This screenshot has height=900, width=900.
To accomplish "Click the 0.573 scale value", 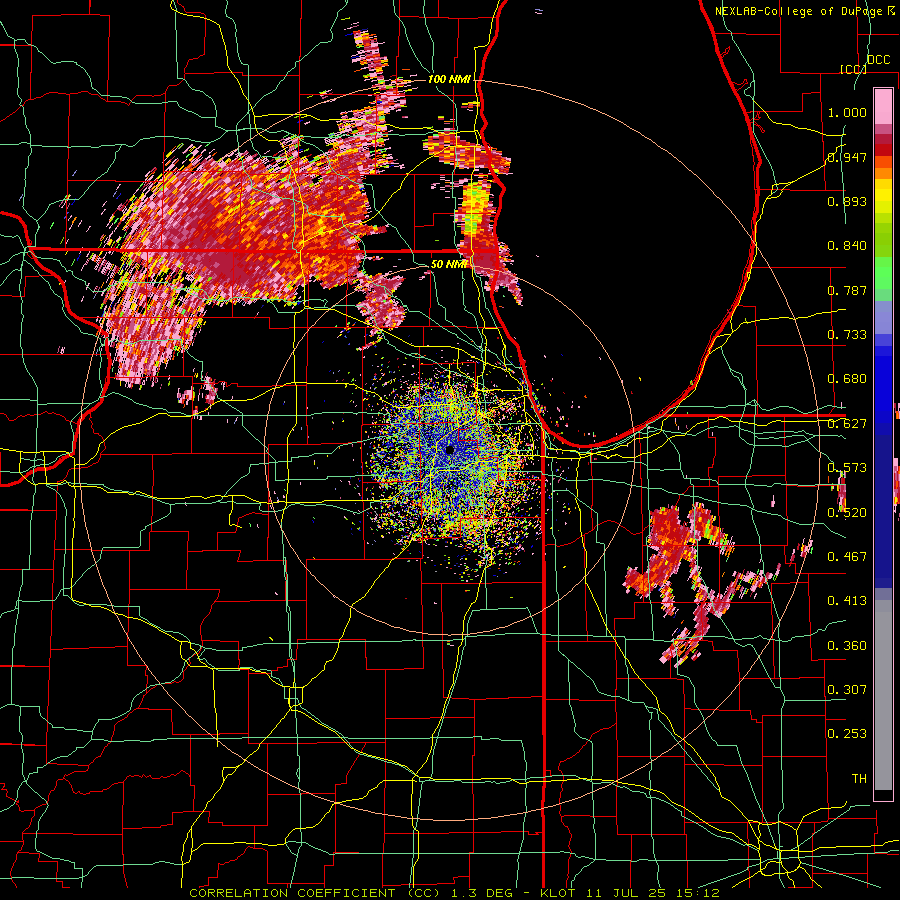I will click(847, 468).
